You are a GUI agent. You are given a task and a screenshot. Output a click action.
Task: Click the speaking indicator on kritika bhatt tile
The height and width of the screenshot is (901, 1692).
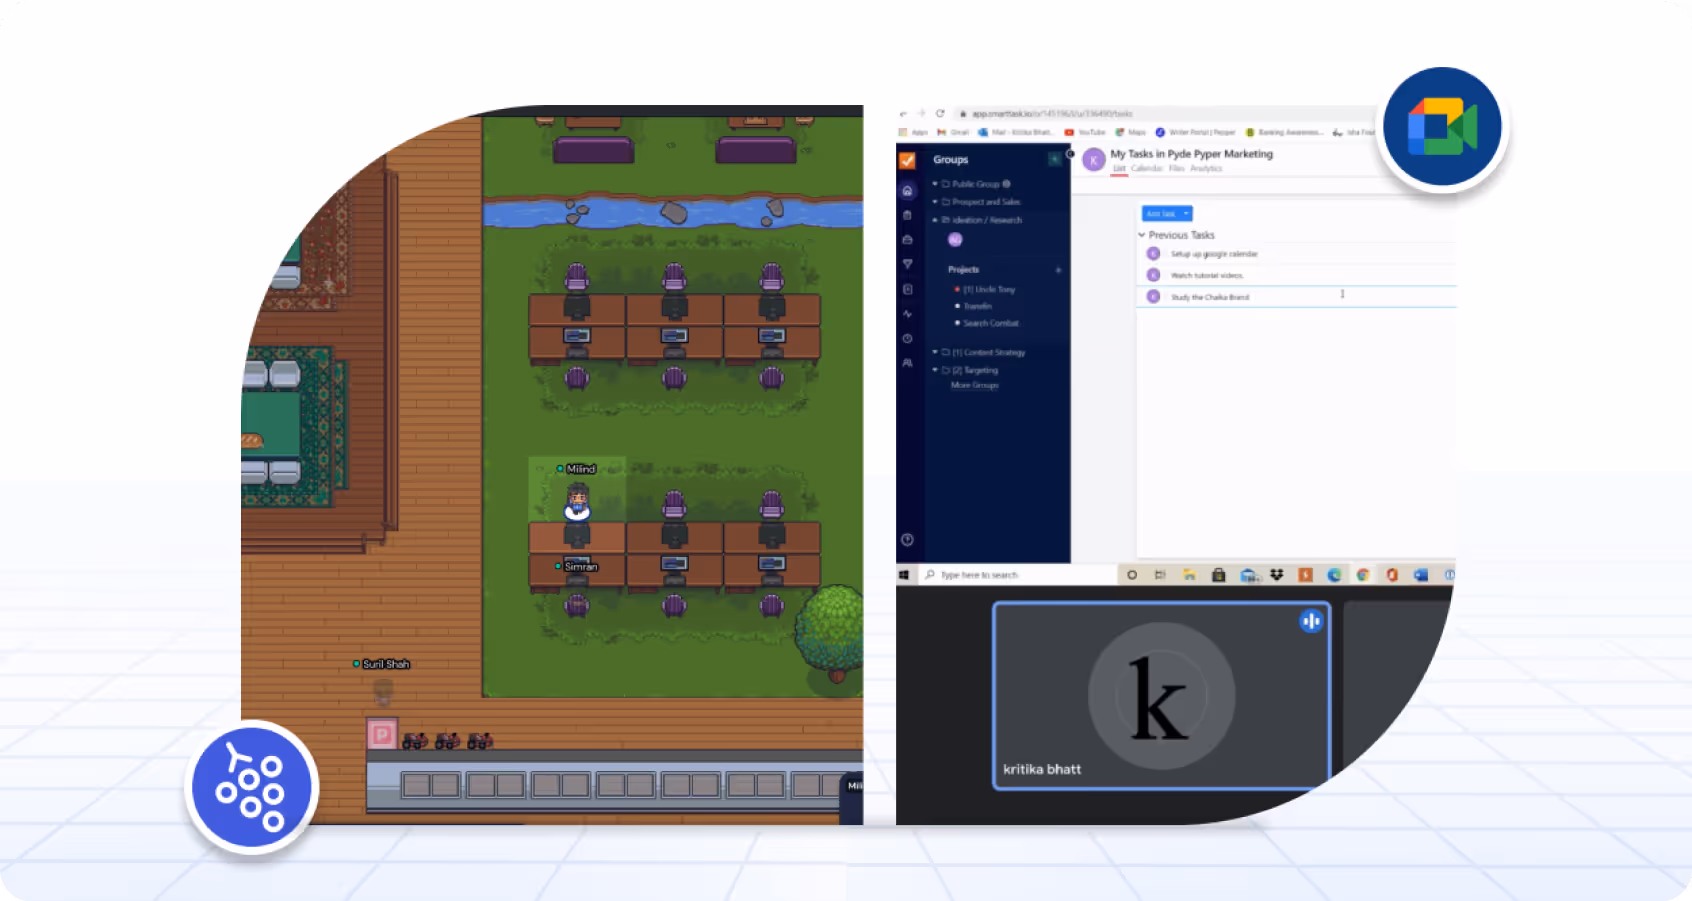tap(1311, 621)
